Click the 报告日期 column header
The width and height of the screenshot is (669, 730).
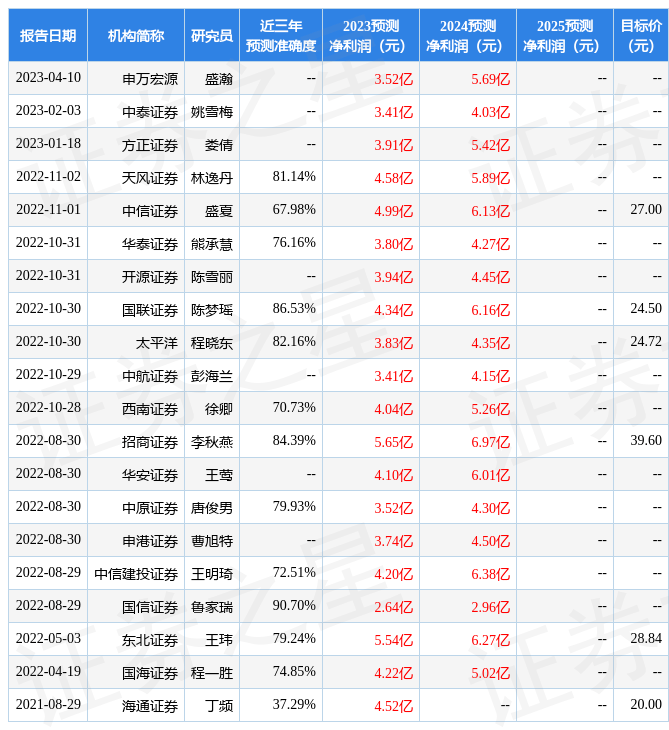[x=47, y=35]
